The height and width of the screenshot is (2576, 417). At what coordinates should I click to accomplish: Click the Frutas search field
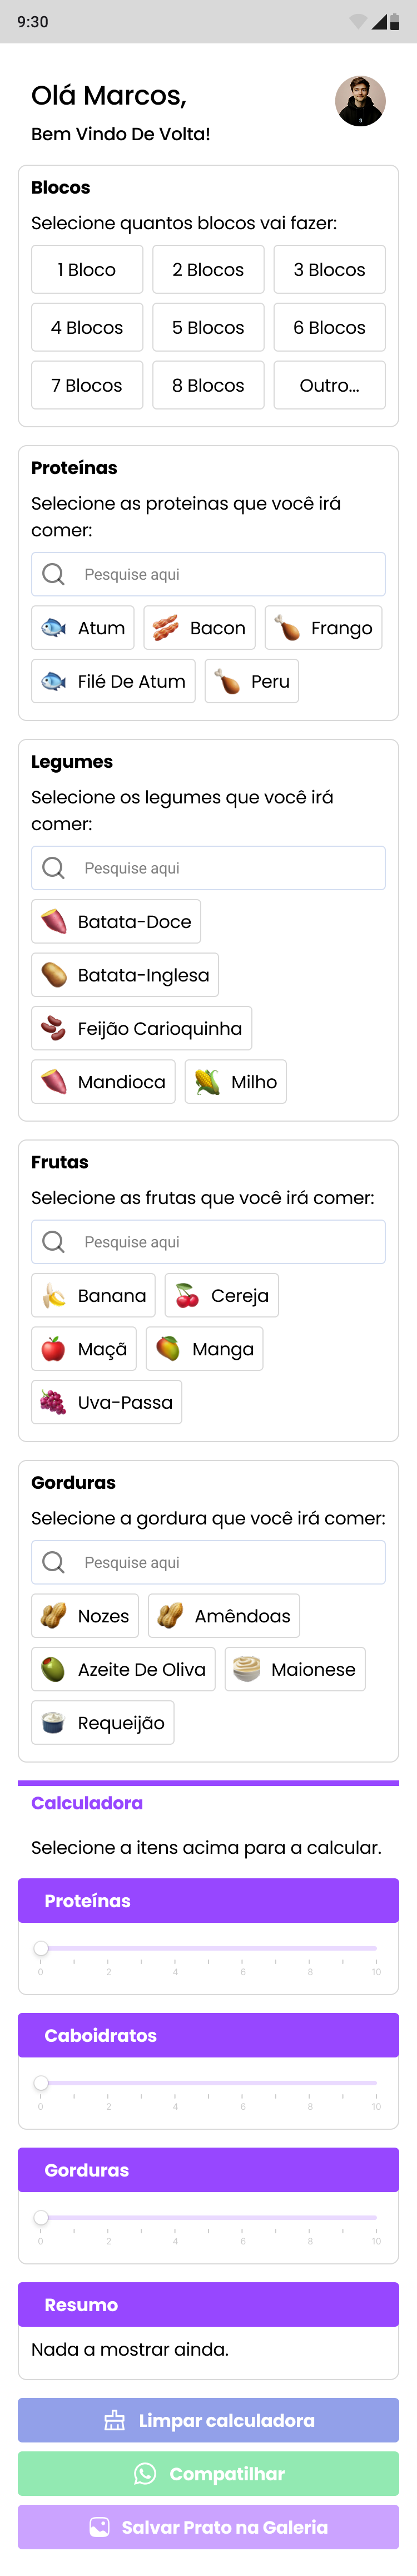(207, 1241)
